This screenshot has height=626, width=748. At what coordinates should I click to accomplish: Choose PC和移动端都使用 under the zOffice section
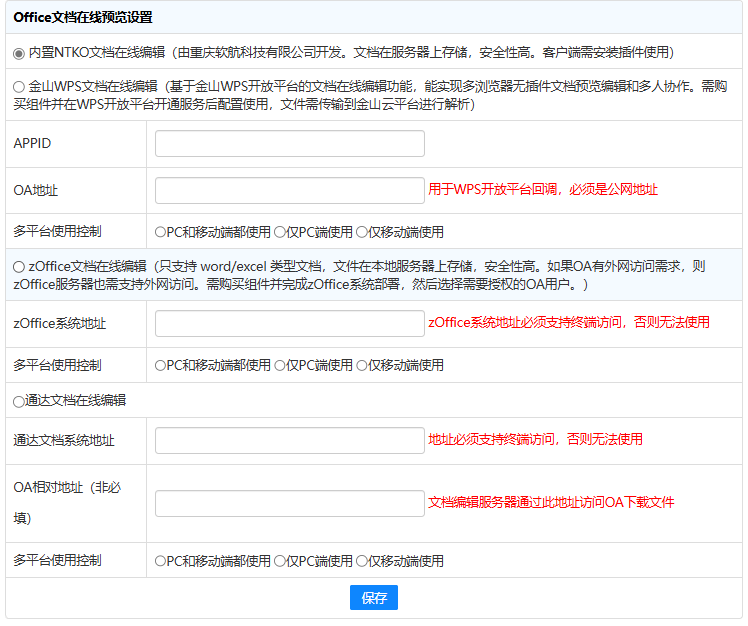pyautogui.click(x=161, y=366)
